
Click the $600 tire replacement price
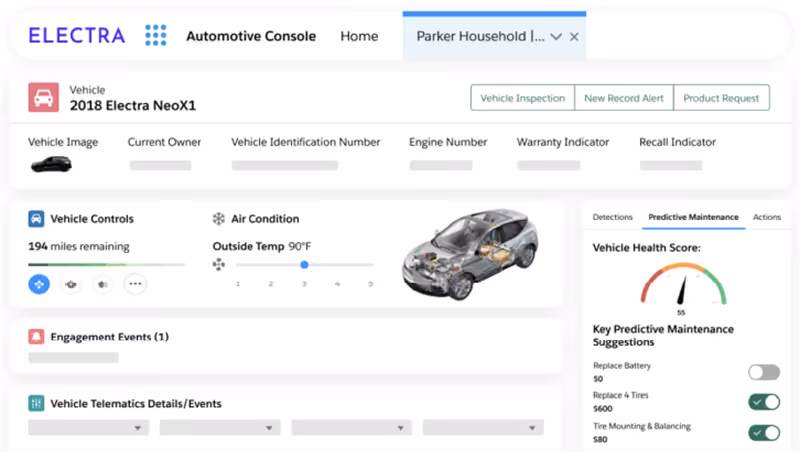click(x=603, y=409)
